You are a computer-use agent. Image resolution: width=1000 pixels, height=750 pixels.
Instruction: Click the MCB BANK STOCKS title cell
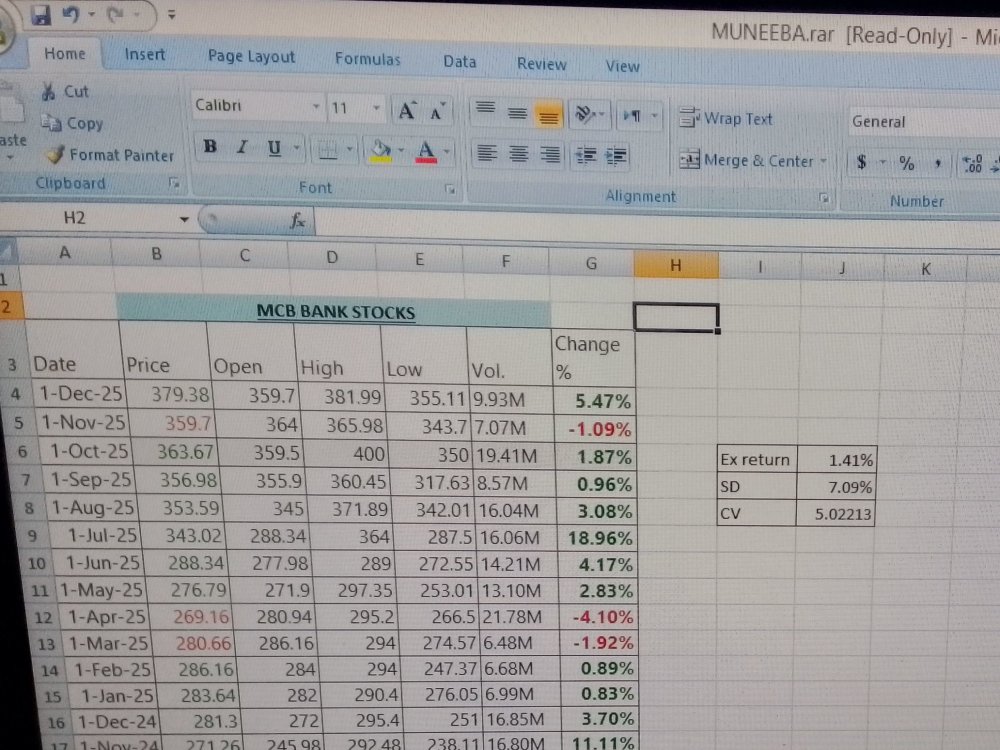(x=334, y=311)
